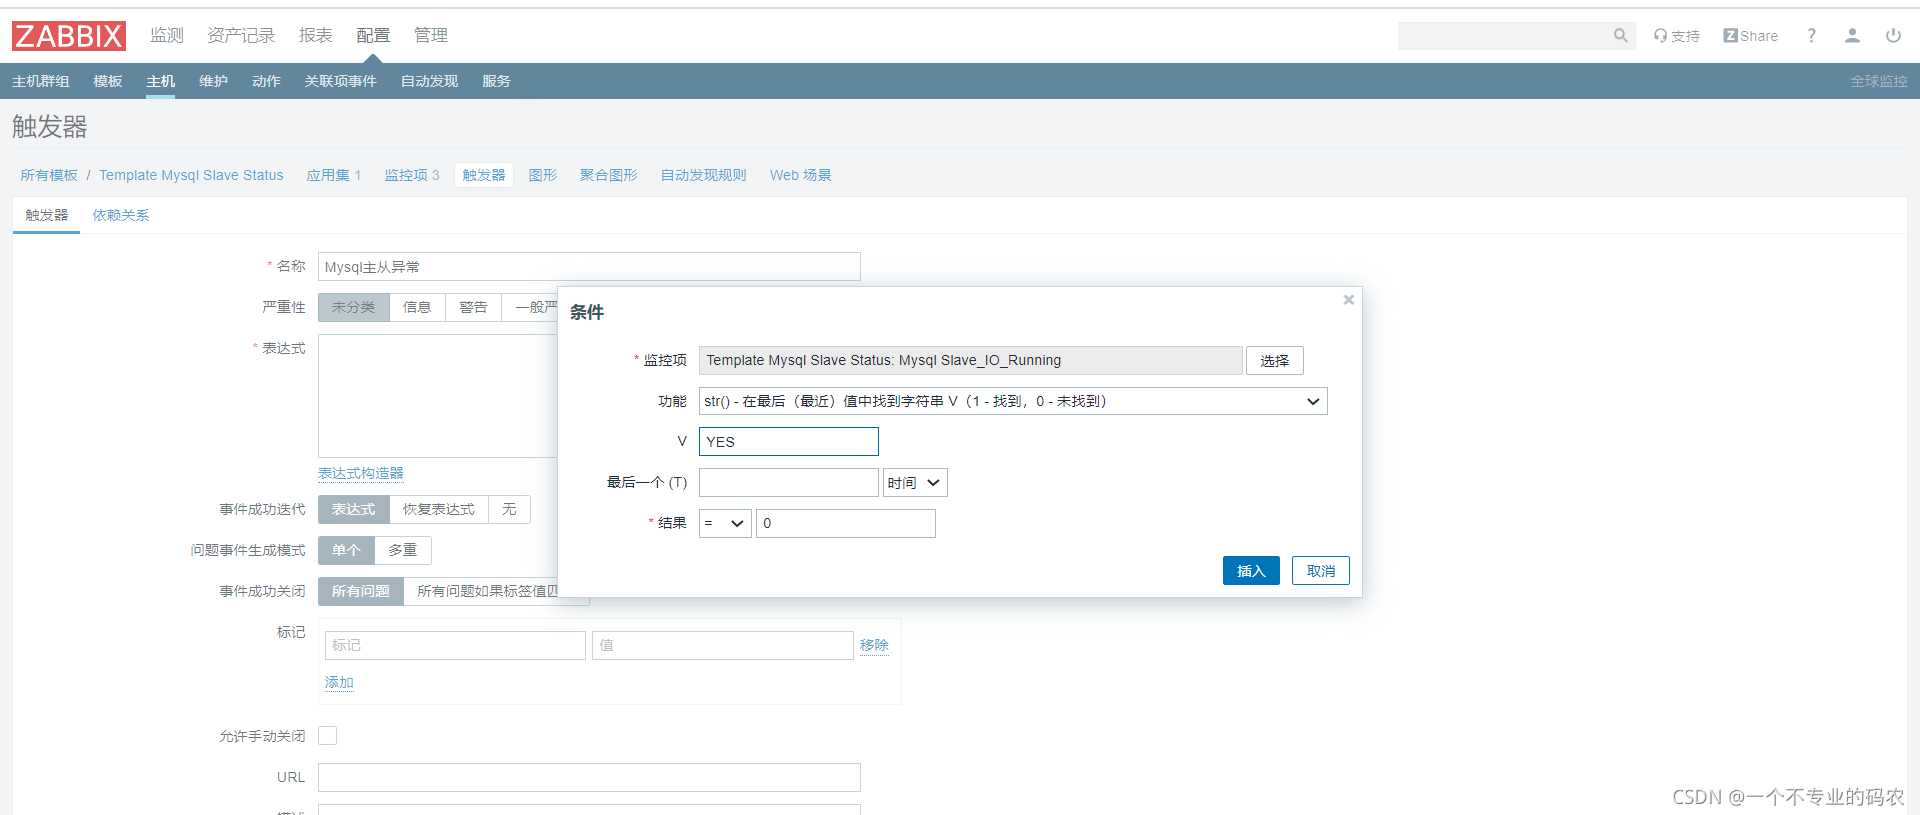Open the user profile icon

(1852, 36)
